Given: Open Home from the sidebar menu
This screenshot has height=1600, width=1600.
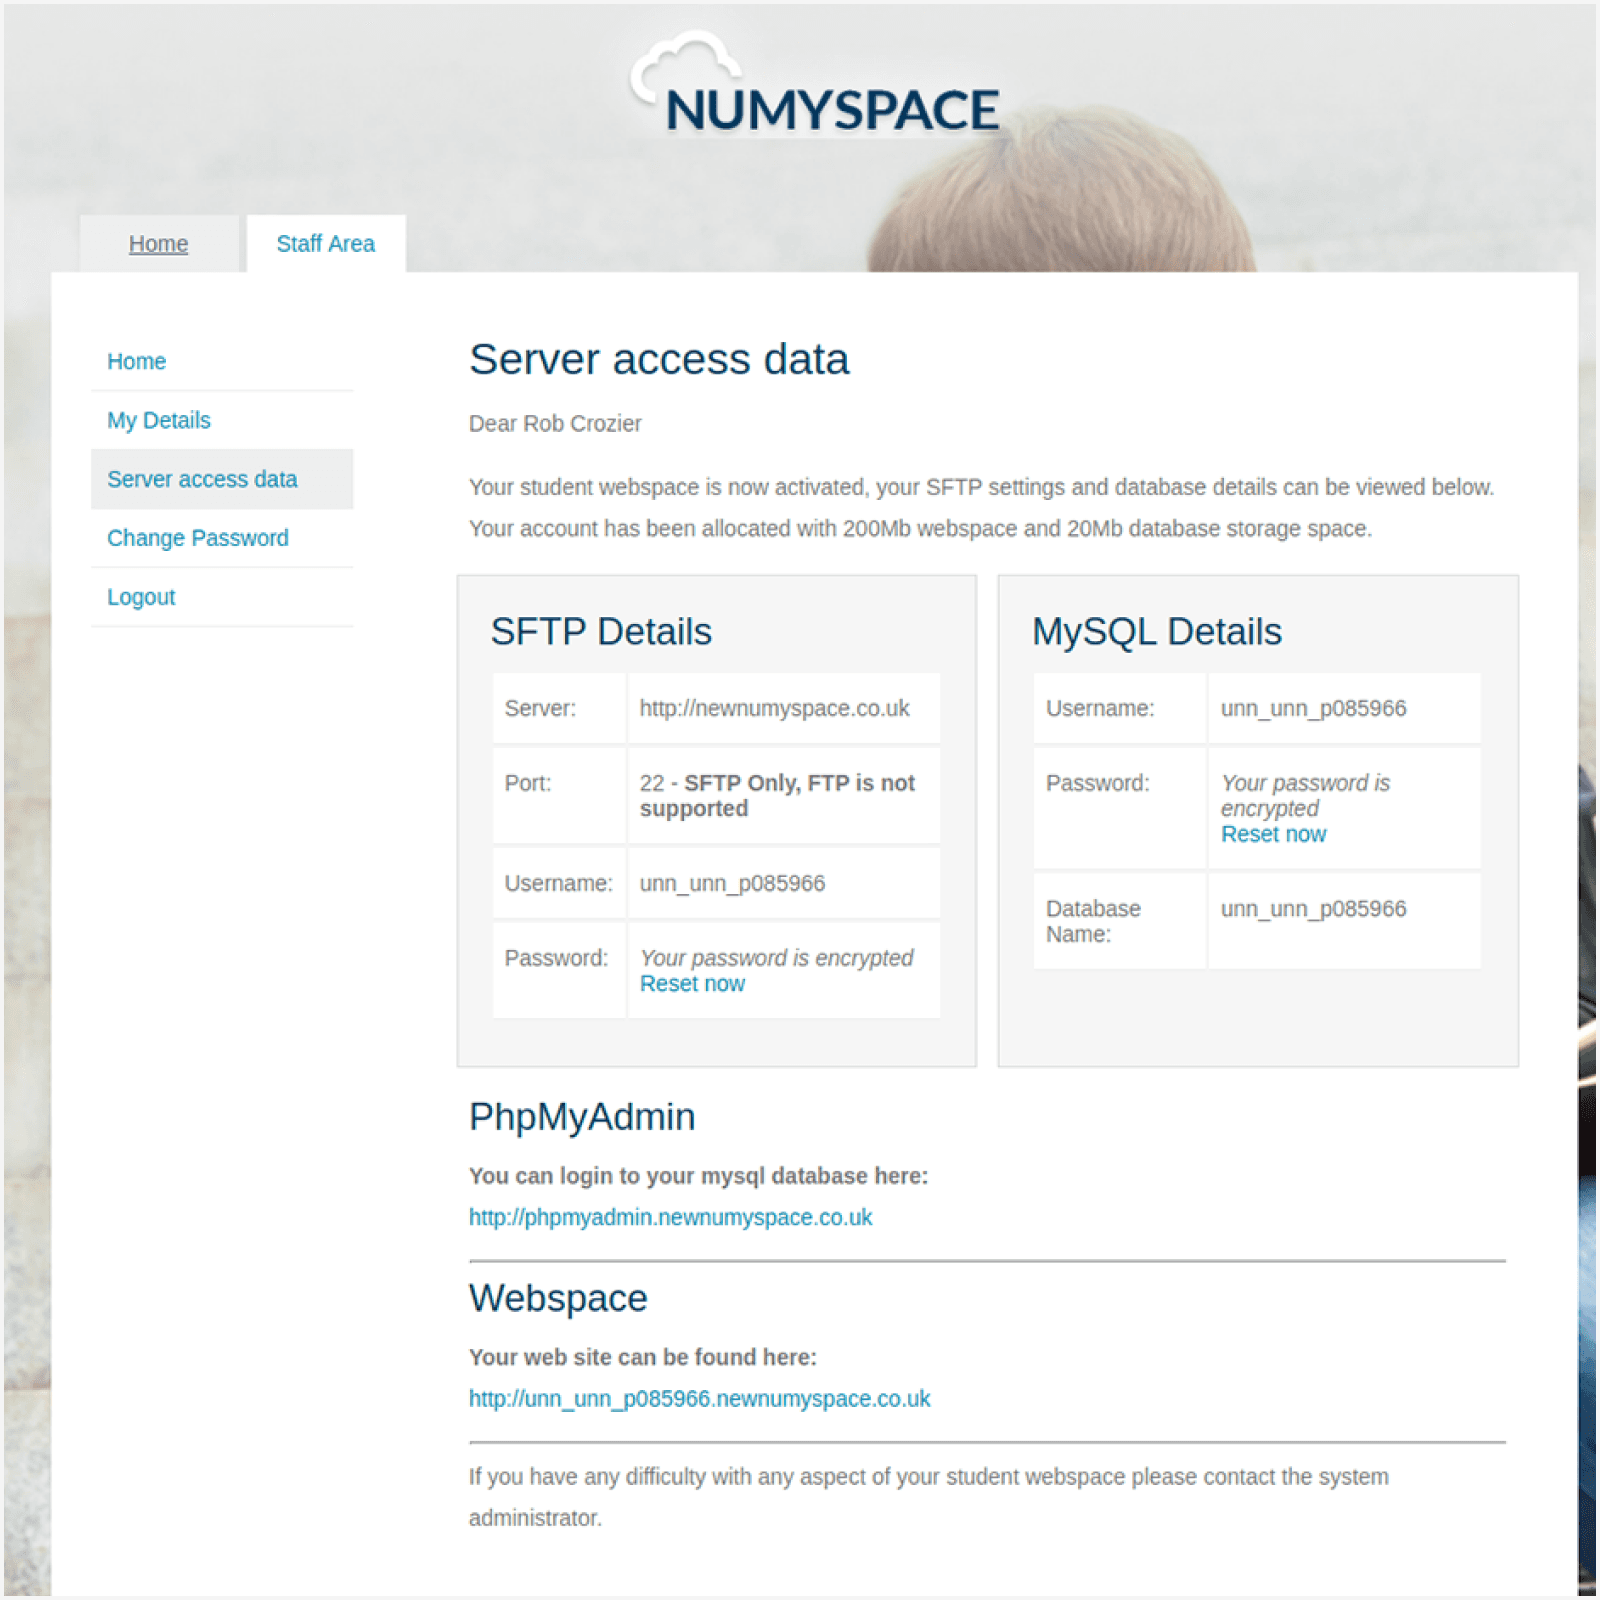Looking at the screenshot, I should click(136, 361).
